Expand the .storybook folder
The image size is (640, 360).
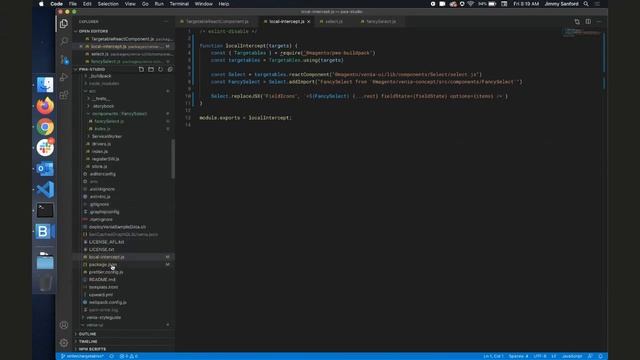tap(102, 106)
